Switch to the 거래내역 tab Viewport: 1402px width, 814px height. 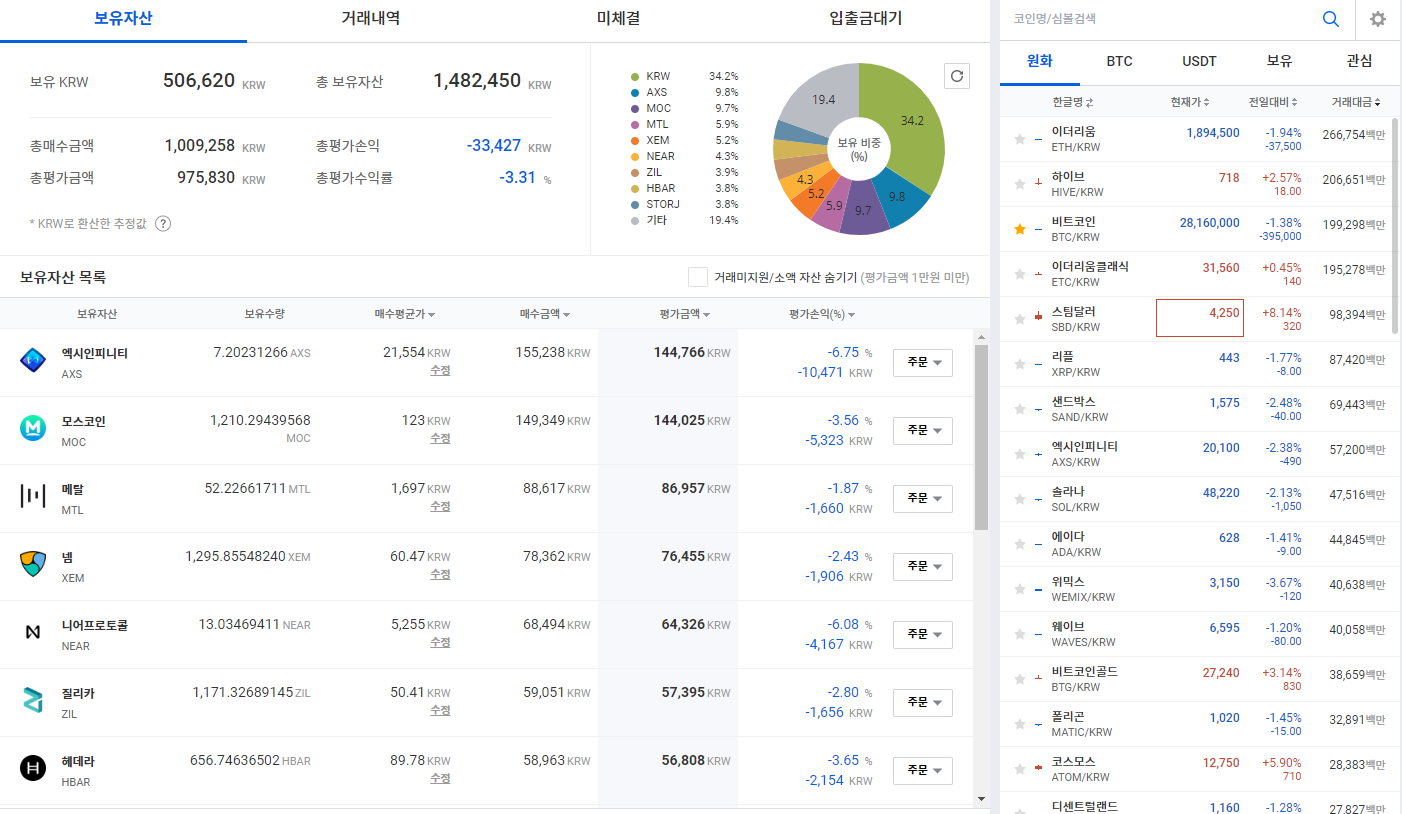pyautogui.click(x=370, y=18)
